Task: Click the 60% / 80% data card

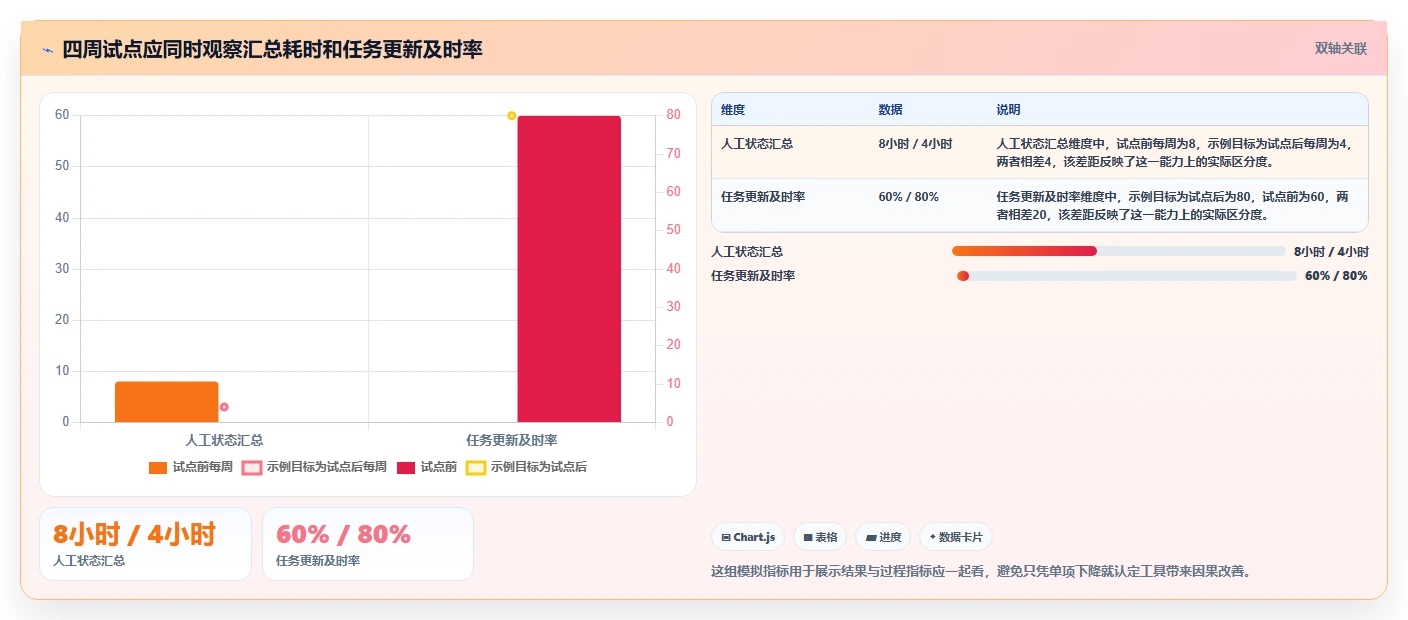Action: tap(368, 544)
